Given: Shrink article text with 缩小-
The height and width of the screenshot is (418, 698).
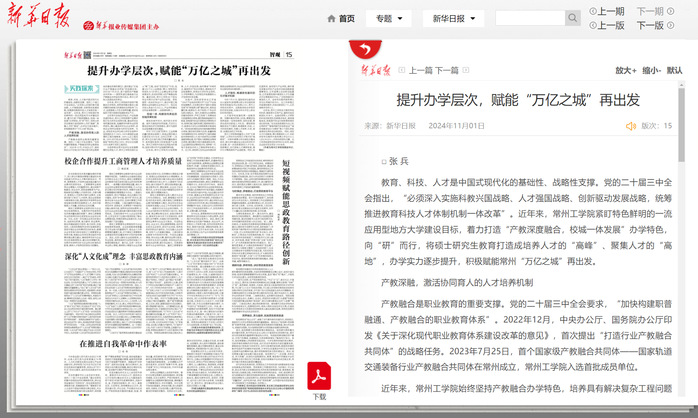Looking at the screenshot, I should (x=652, y=70).
